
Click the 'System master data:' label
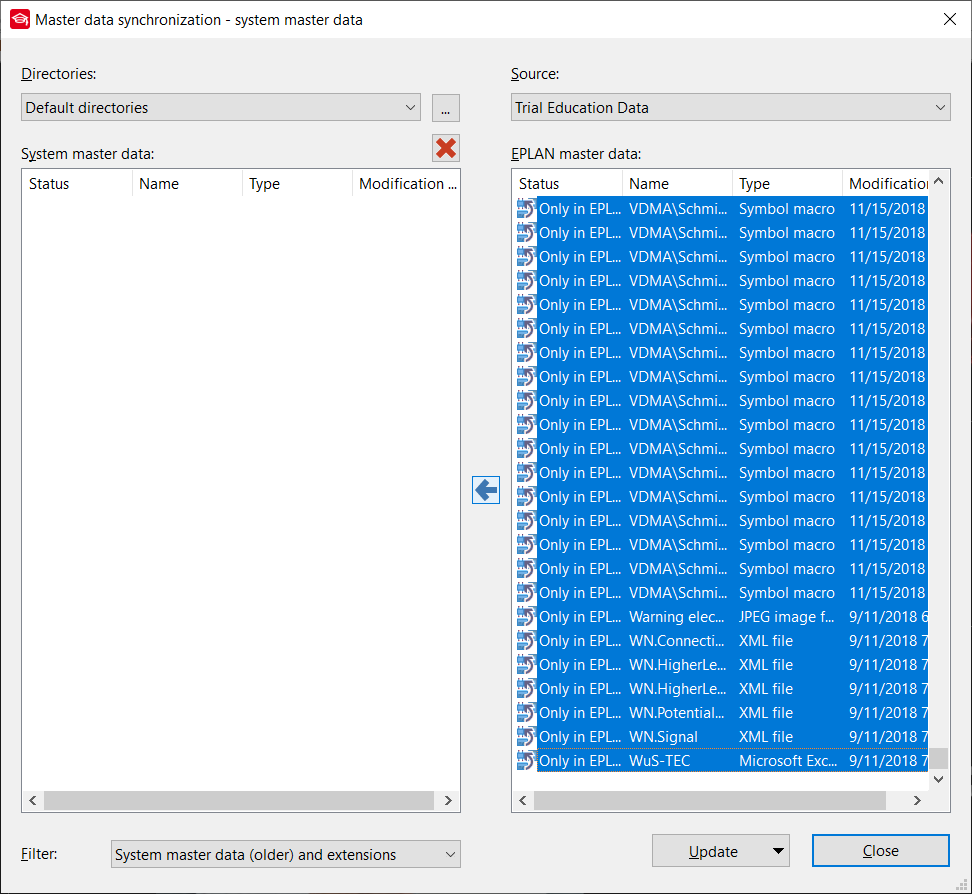pos(87,154)
